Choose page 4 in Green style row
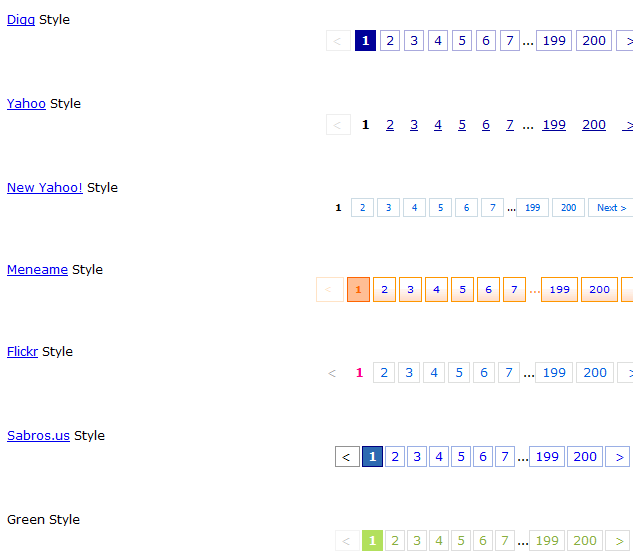The image size is (633, 560). [439, 541]
